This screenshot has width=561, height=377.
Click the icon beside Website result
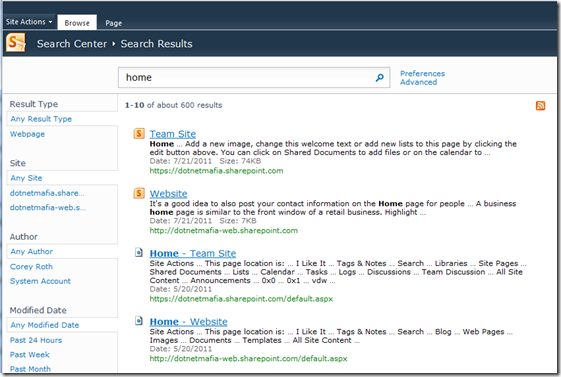coord(139,193)
